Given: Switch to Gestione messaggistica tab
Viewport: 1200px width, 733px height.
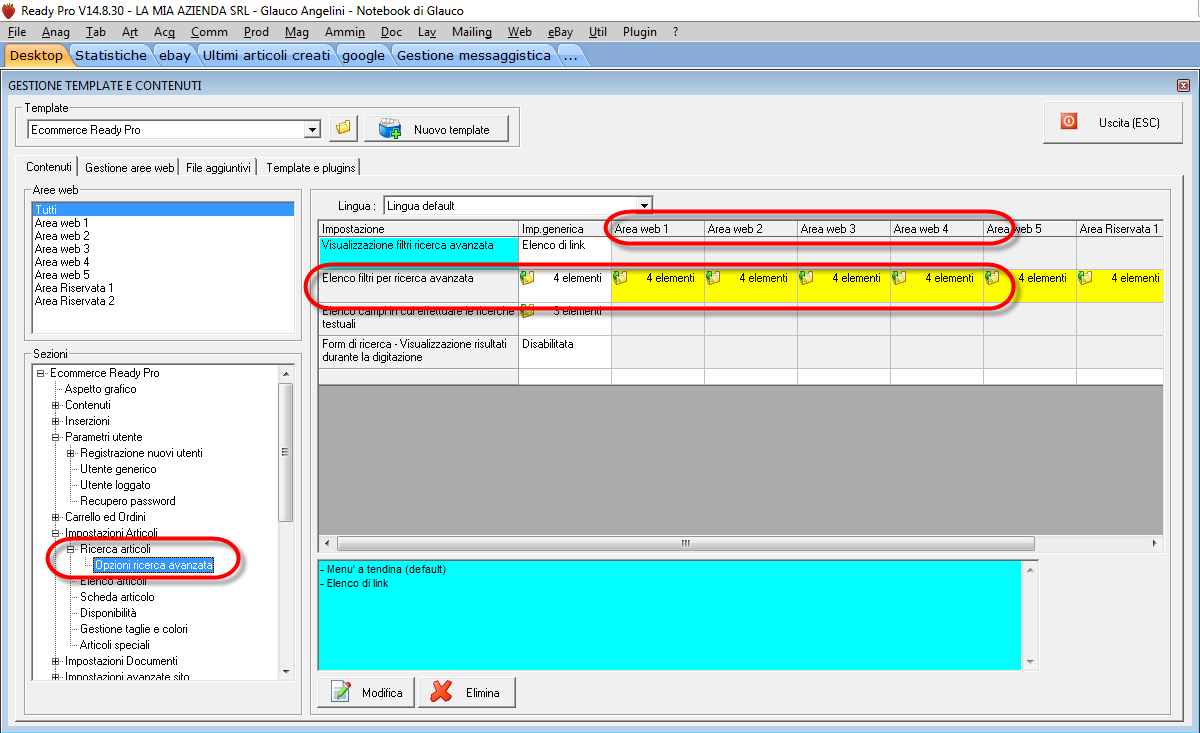Looking at the screenshot, I should pos(473,55).
